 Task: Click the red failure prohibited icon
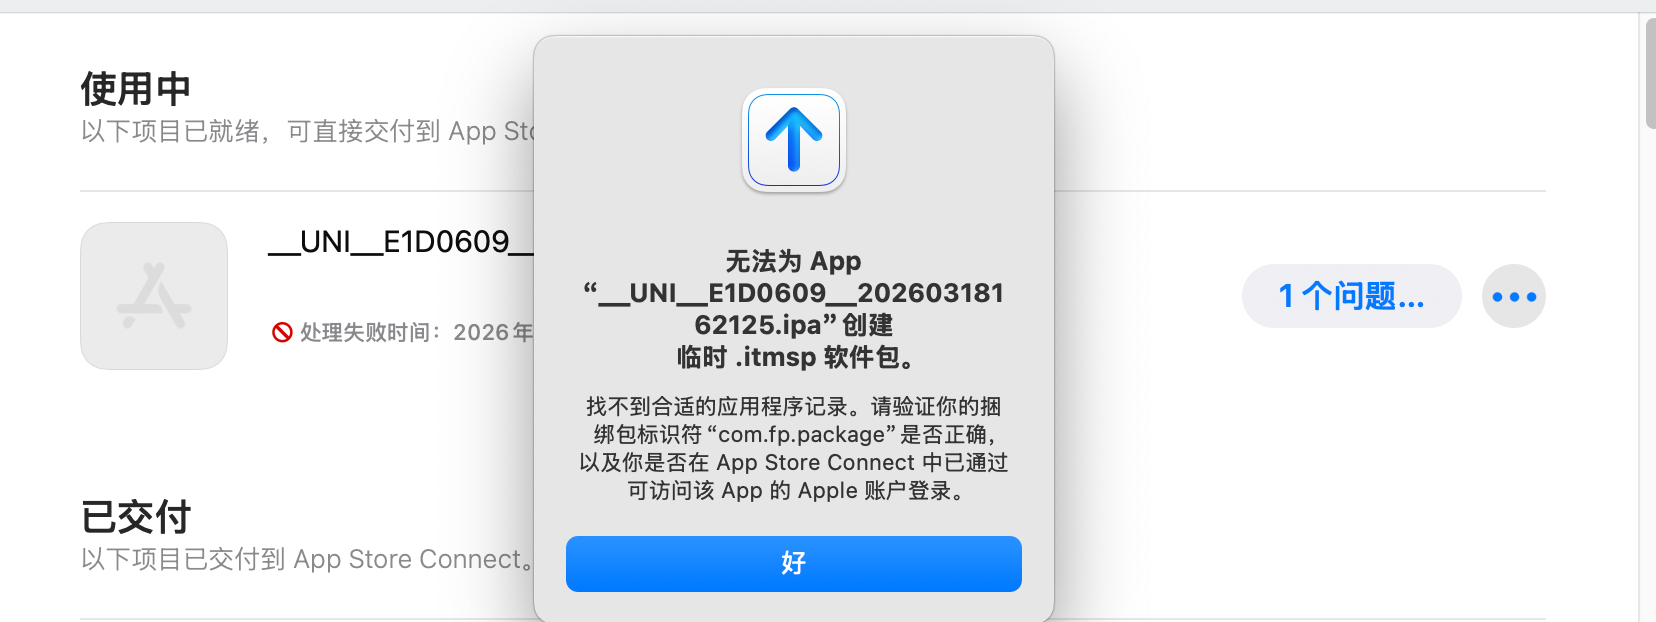[x=282, y=332]
